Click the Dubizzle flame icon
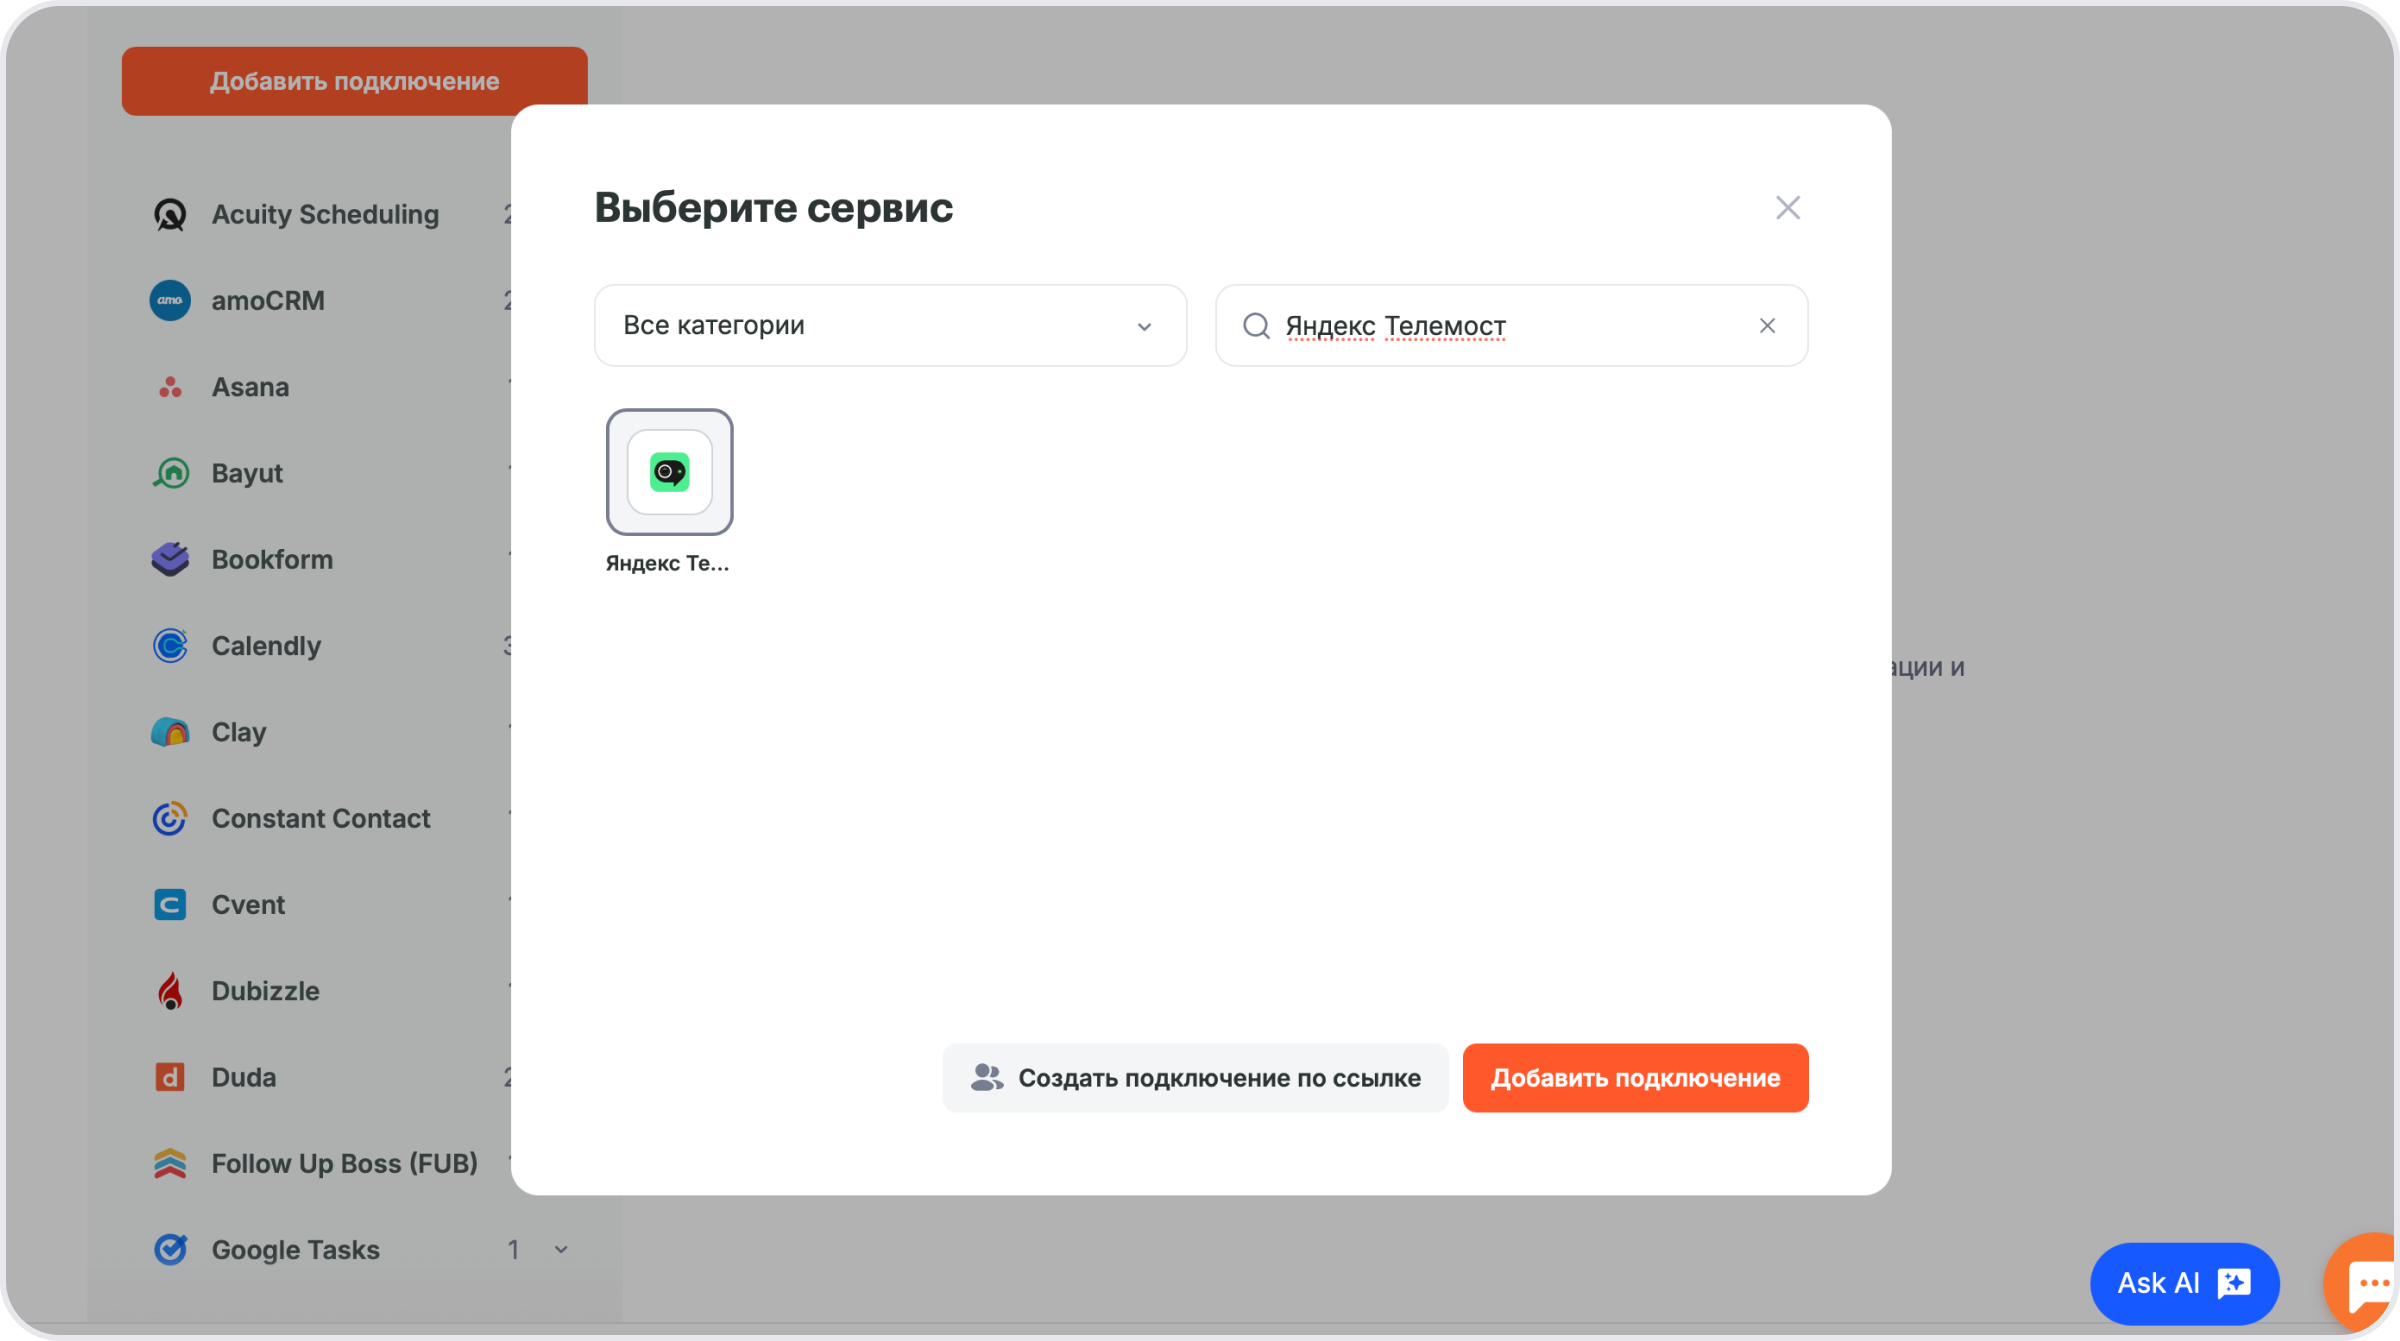 pos(170,991)
